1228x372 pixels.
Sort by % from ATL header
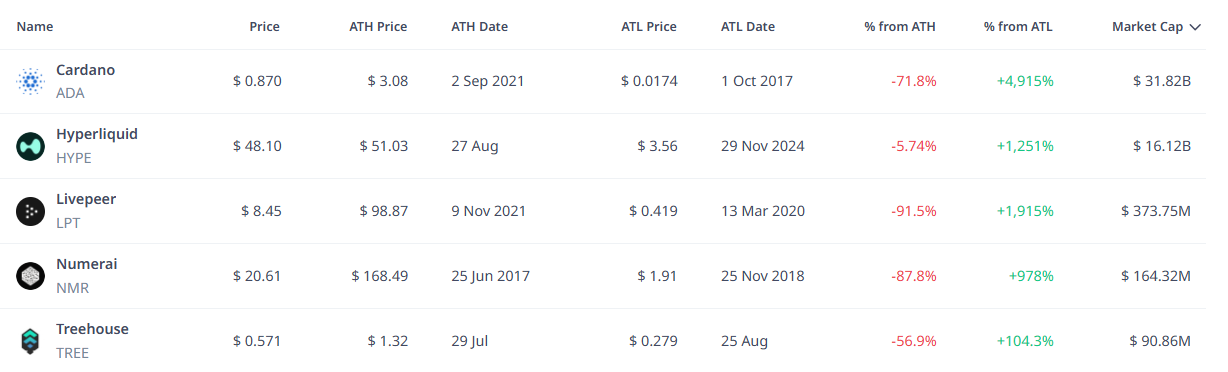1018,27
